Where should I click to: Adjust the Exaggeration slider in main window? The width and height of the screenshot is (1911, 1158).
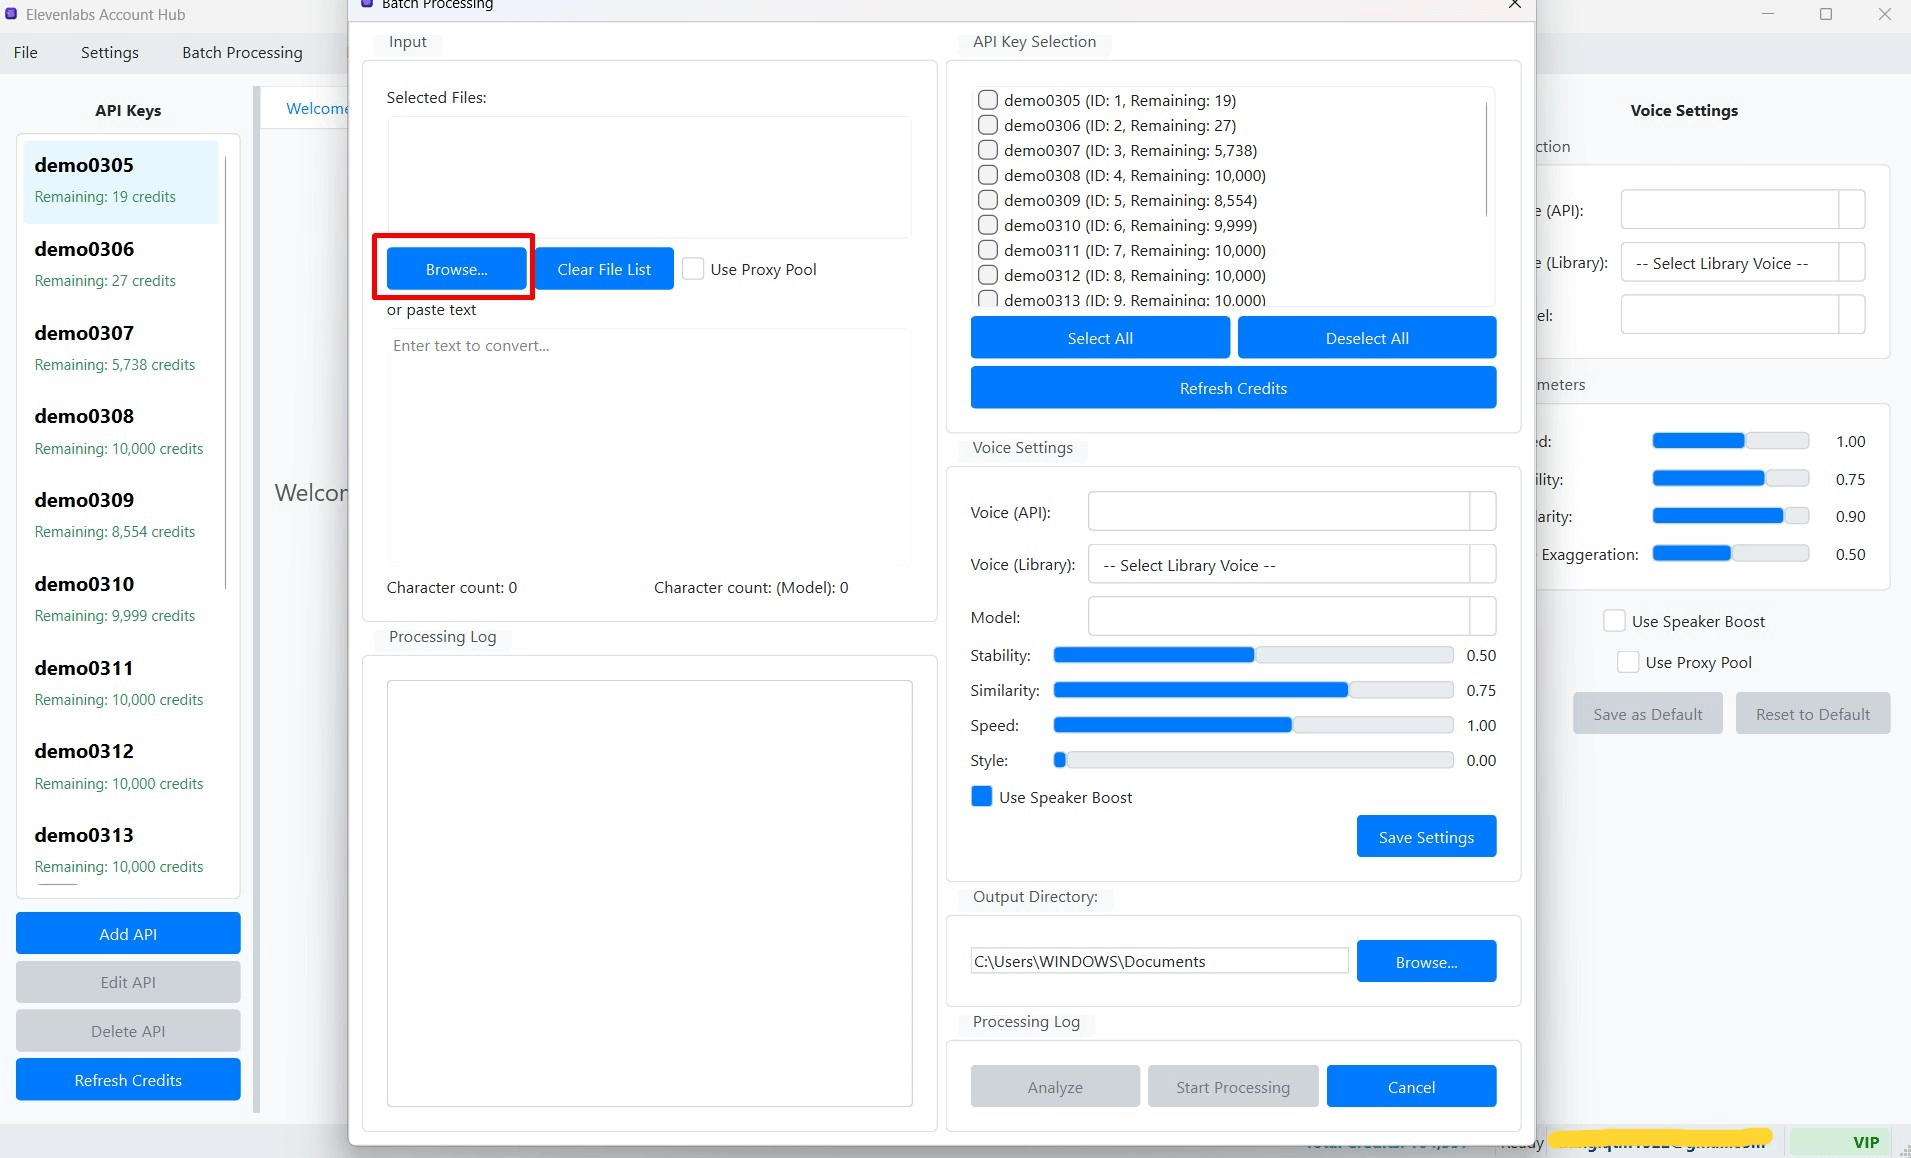[1731, 554]
